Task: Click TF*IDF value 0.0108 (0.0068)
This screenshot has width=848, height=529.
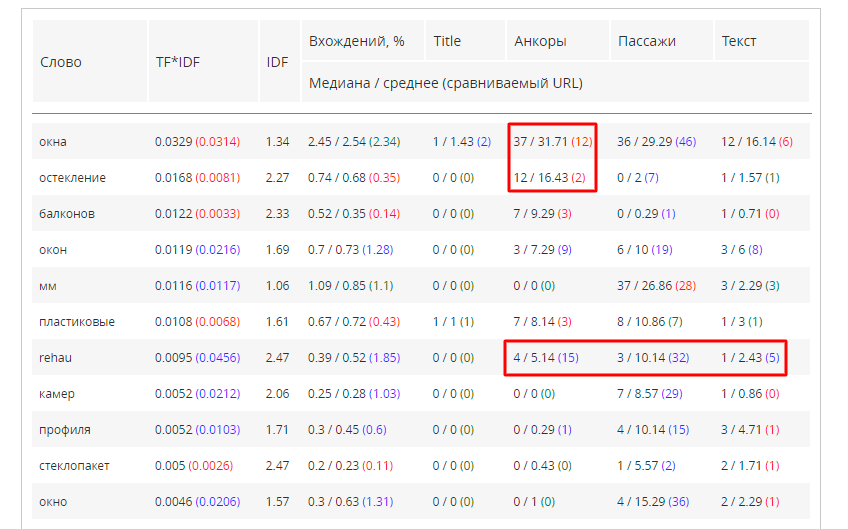Action: click(197, 322)
